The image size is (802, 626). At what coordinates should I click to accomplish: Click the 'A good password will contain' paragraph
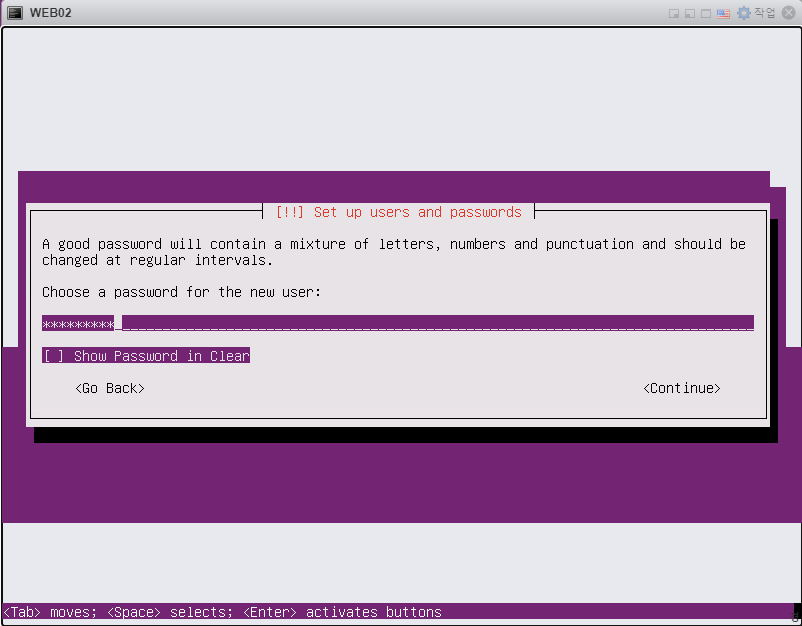point(394,252)
